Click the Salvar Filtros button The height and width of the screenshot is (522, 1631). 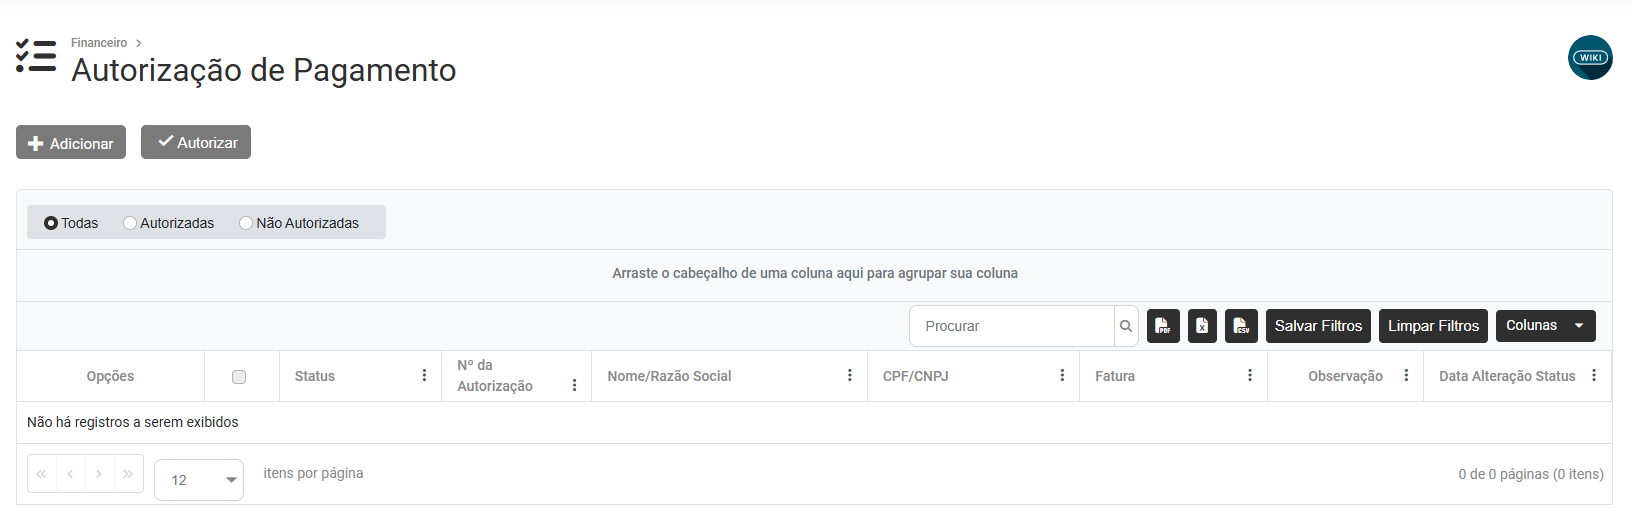click(x=1318, y=326)
